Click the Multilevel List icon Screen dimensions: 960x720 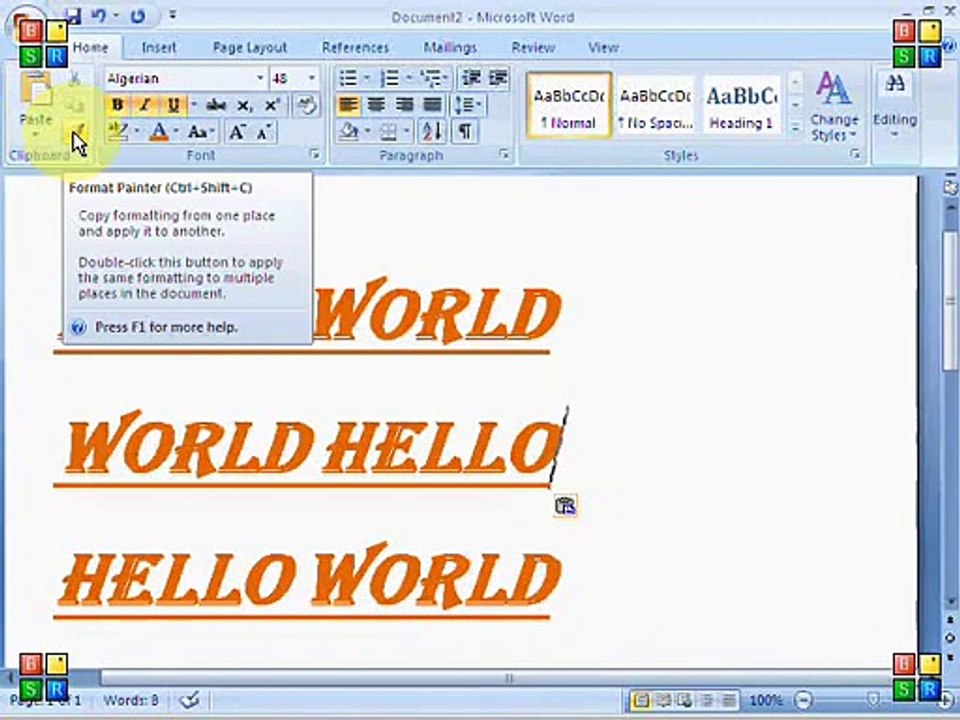coord(430,78)
